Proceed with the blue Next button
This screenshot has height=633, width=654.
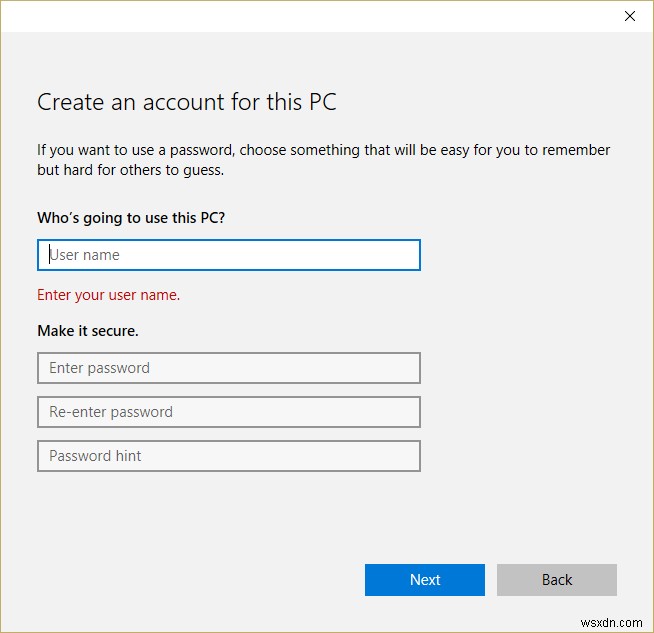pyautogui.click(x=424, y=580)
